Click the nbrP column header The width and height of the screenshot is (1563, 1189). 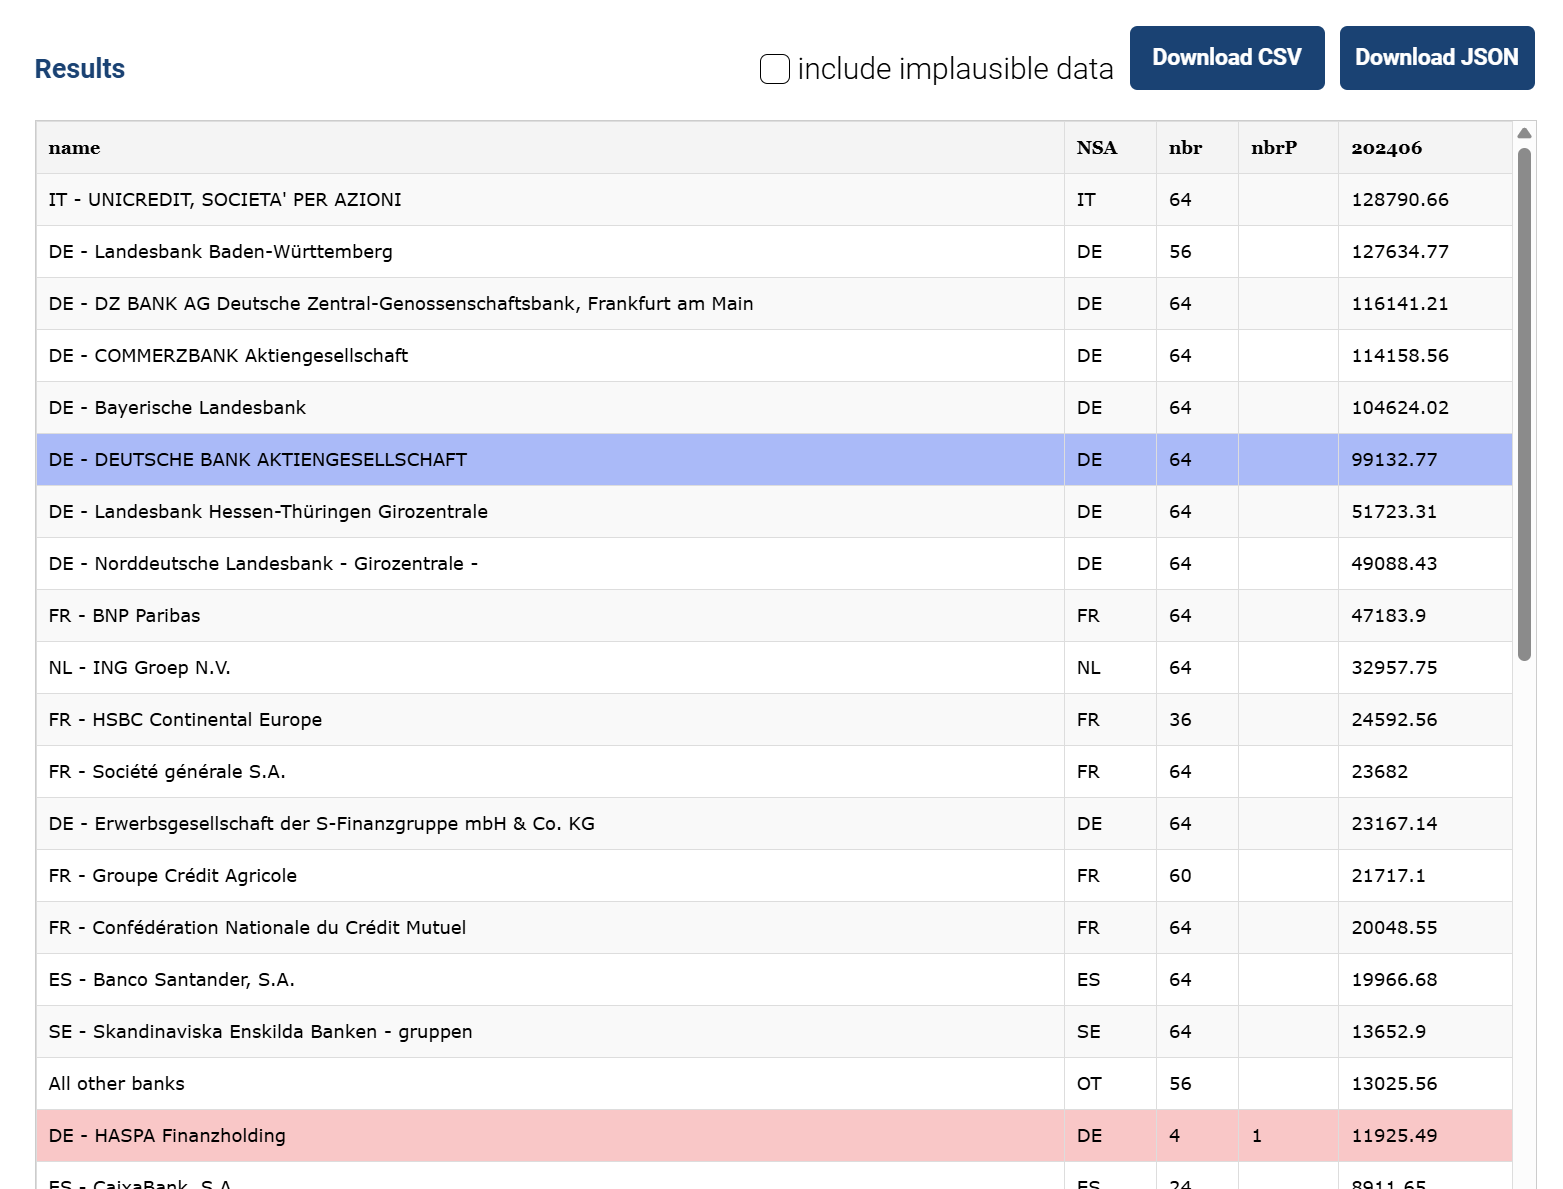tap(1273, 148)
